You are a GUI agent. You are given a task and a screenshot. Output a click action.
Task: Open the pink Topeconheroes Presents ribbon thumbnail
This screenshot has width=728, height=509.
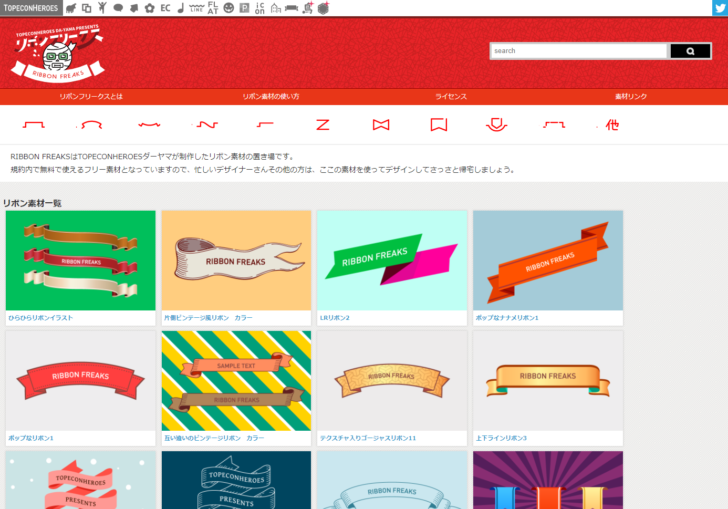pyautogui.click(x=81, y=480)
